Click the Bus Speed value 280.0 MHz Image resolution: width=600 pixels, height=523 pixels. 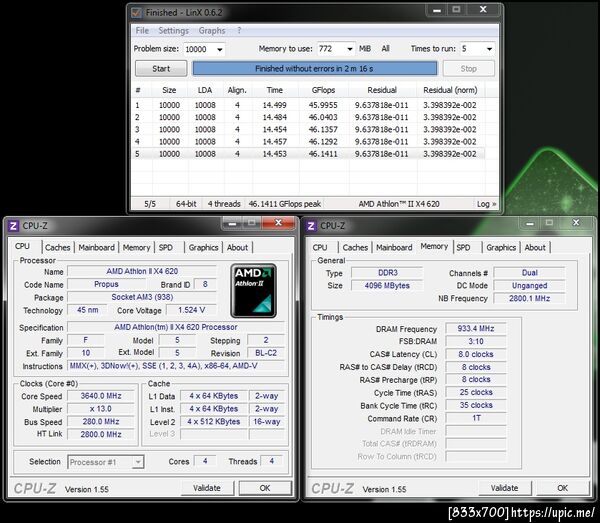(x=101, y=422)
